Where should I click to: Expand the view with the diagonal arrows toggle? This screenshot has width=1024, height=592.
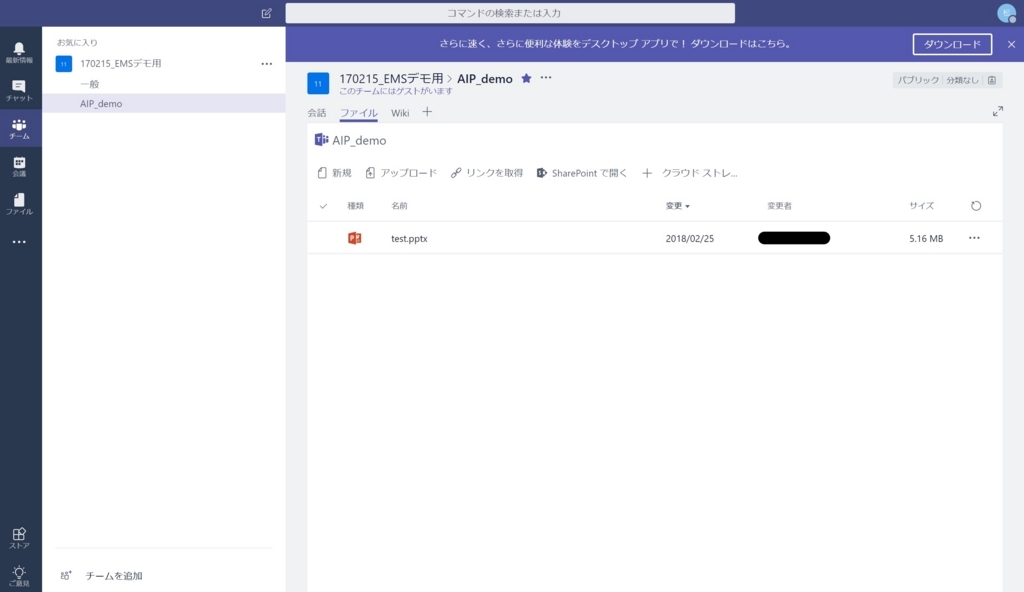click(997, 111)
